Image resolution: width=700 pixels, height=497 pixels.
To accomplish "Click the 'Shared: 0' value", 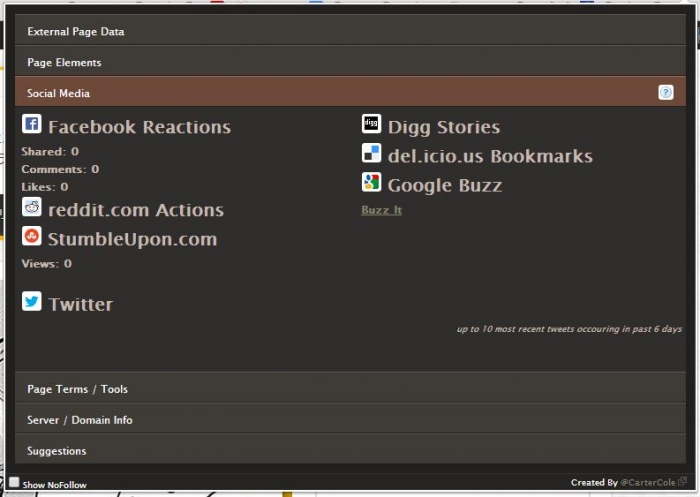I will pos(50,151).
